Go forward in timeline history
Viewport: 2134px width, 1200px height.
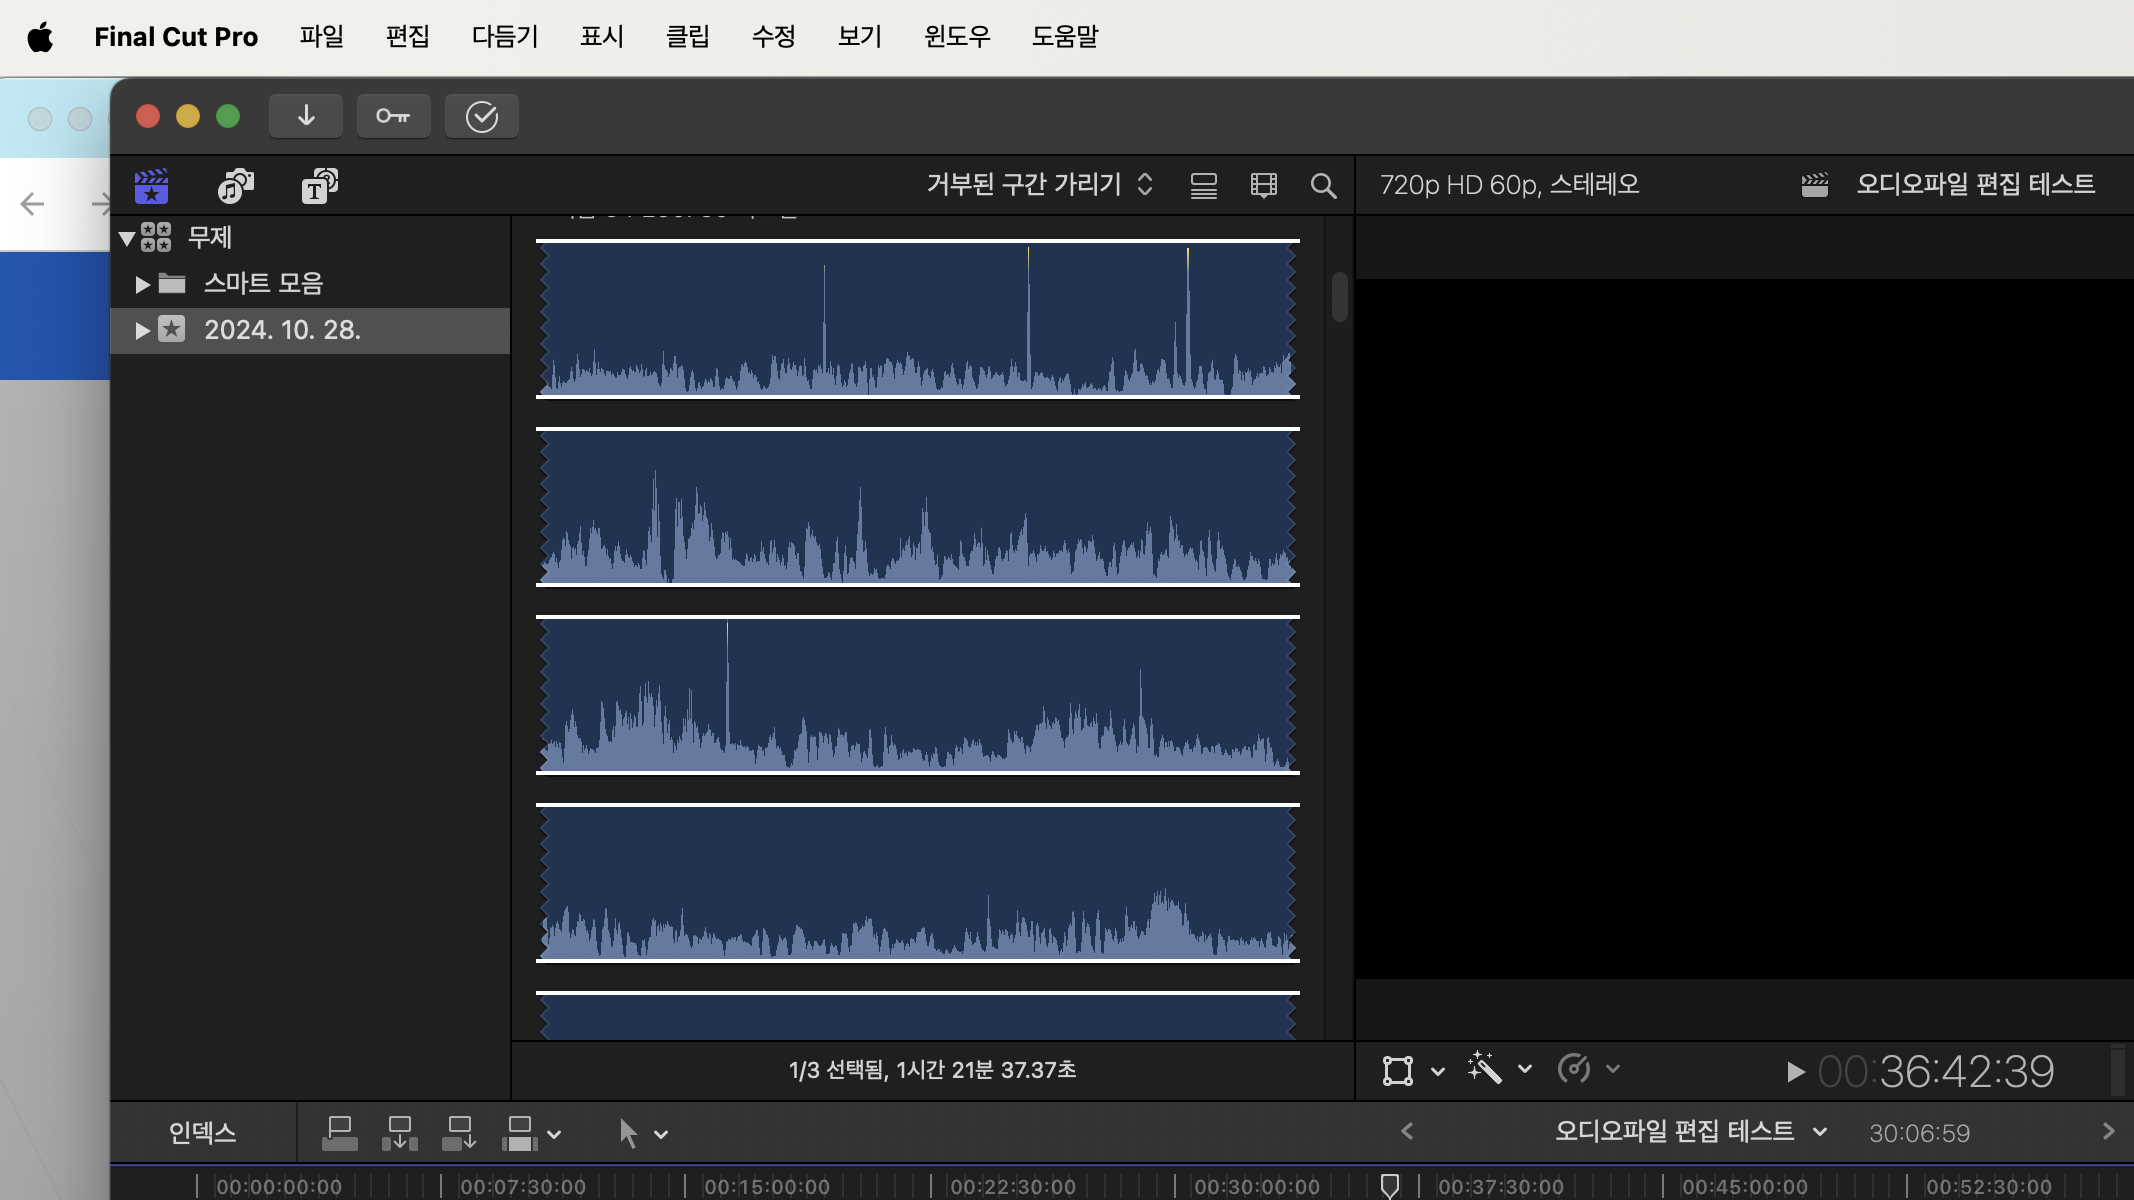(x=2109, y=1131)
